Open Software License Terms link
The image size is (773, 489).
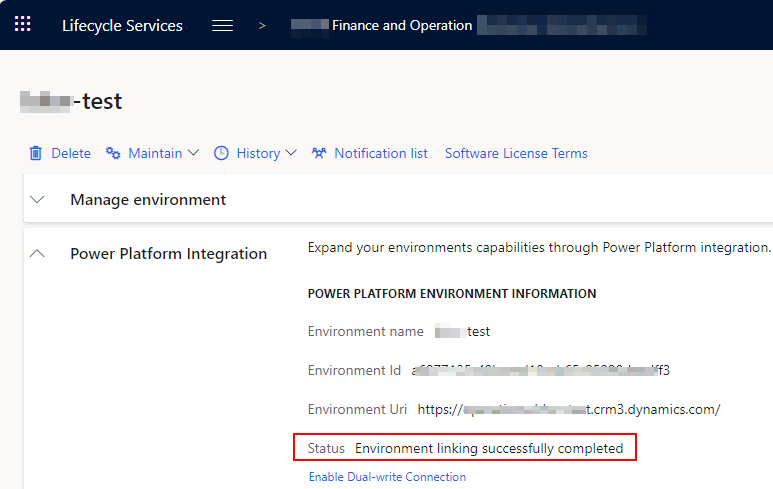tap(516, 153)
